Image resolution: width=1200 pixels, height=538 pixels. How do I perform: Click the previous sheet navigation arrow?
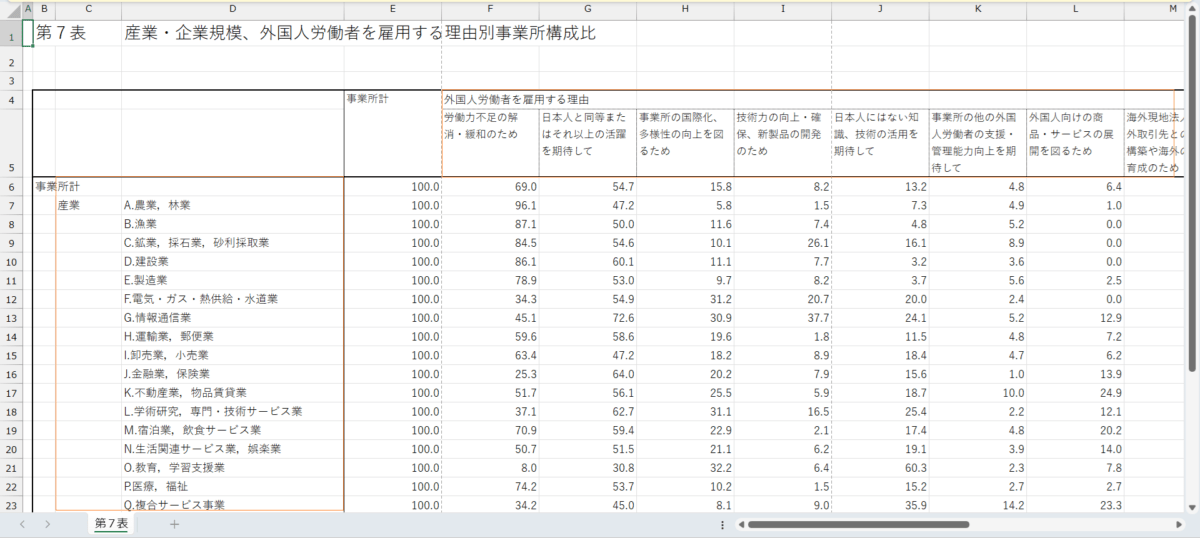click(22, 524)
